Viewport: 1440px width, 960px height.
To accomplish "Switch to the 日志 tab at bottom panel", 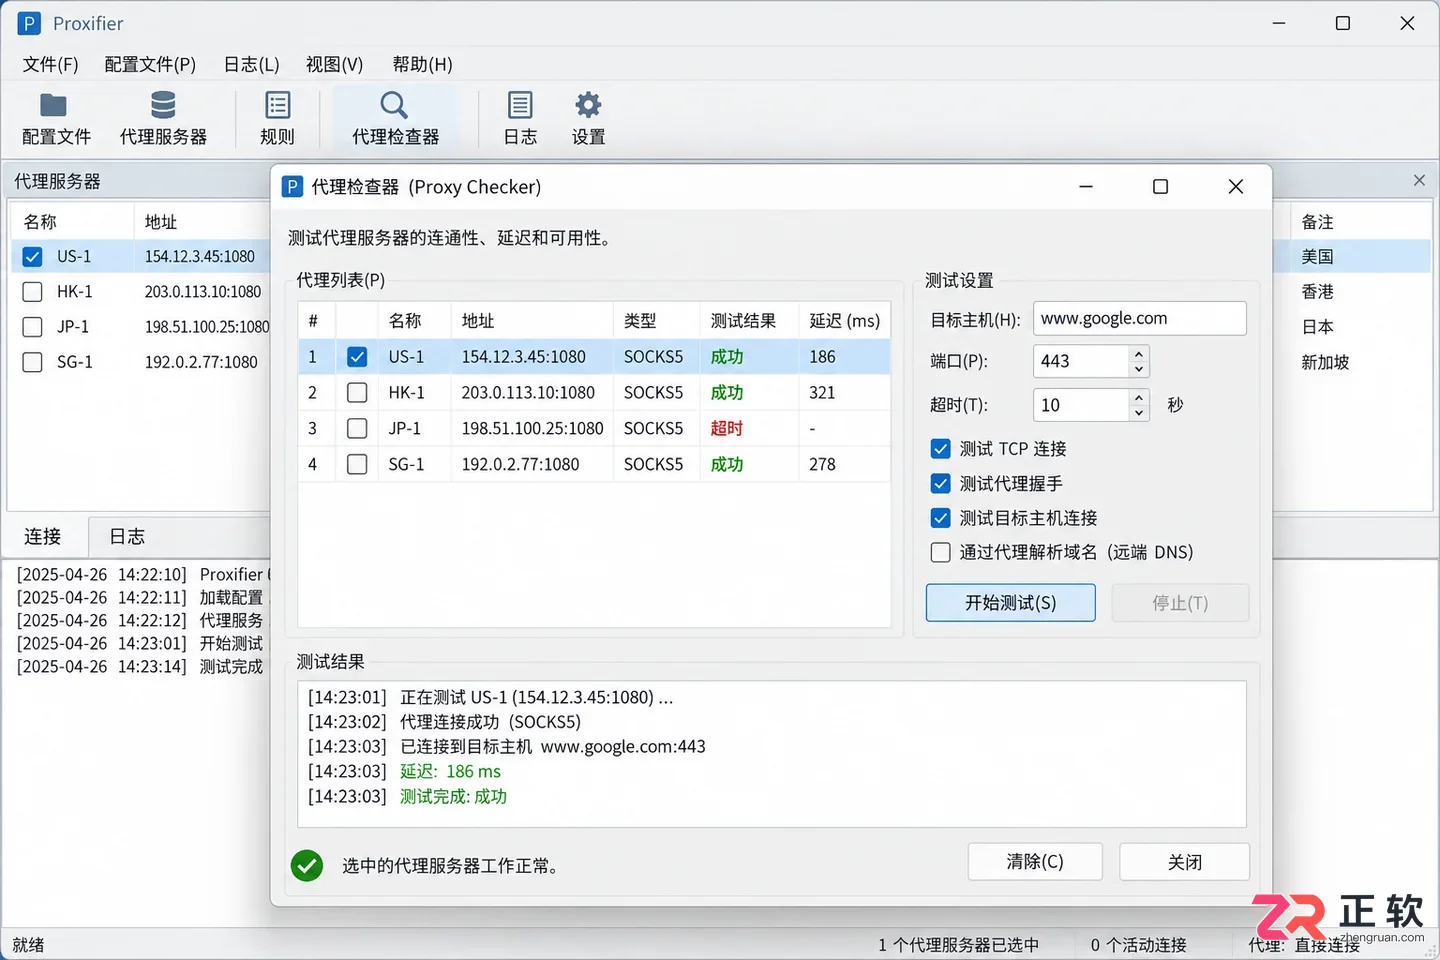I will (127, 537).
